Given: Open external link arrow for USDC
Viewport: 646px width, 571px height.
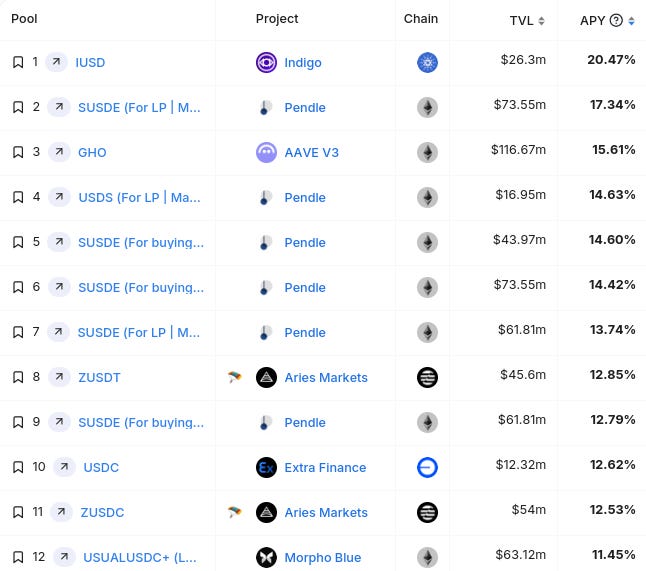Looking at the screenshot, I should [x=64, y=467].
